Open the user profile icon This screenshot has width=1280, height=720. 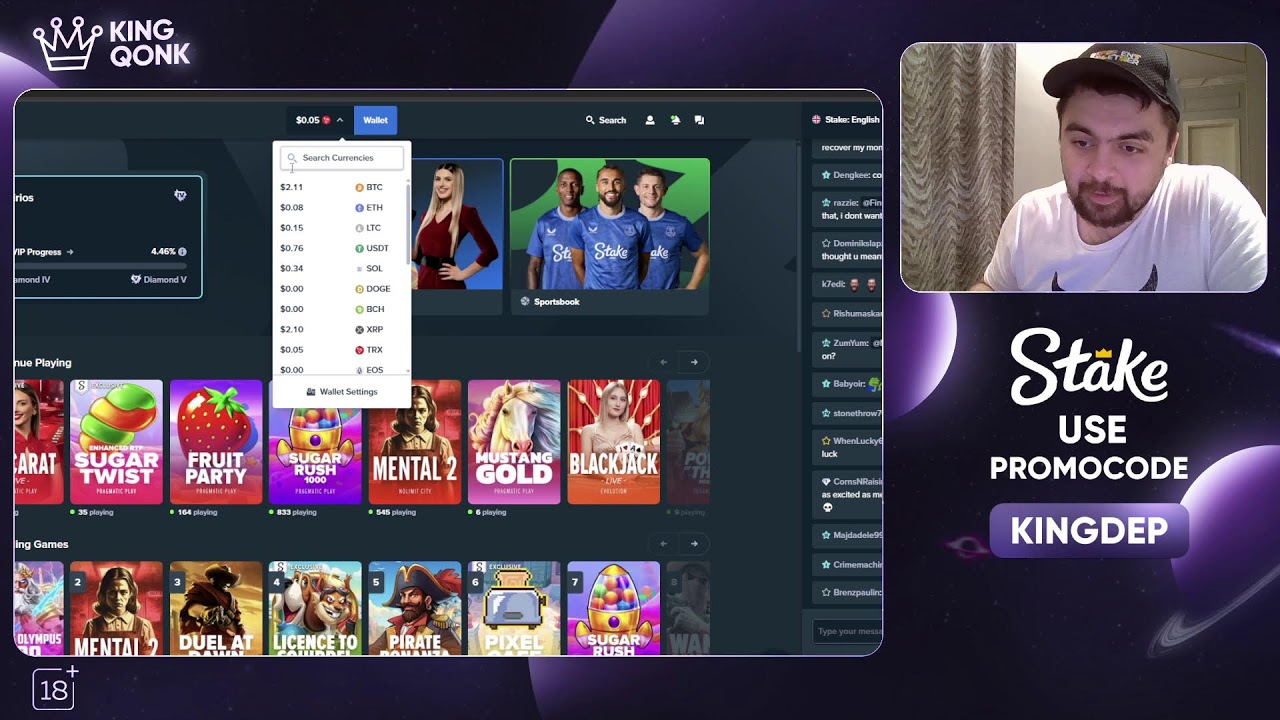click(650, 120)
